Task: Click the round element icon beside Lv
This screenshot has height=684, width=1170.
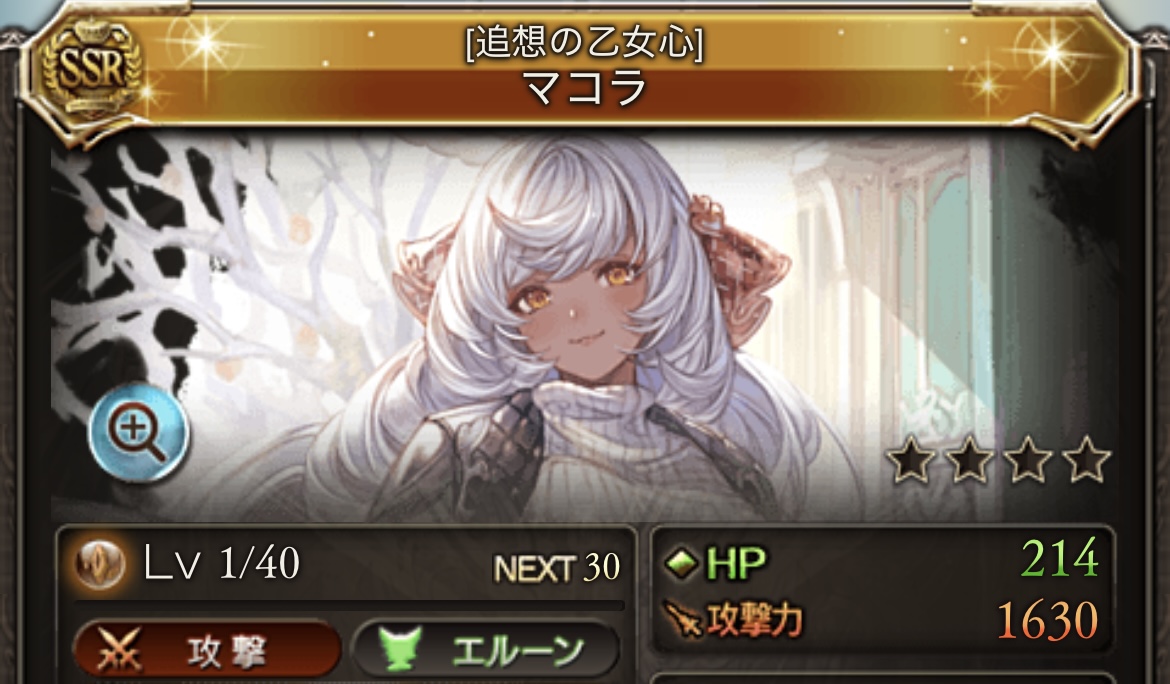Action: coord(99,563)
